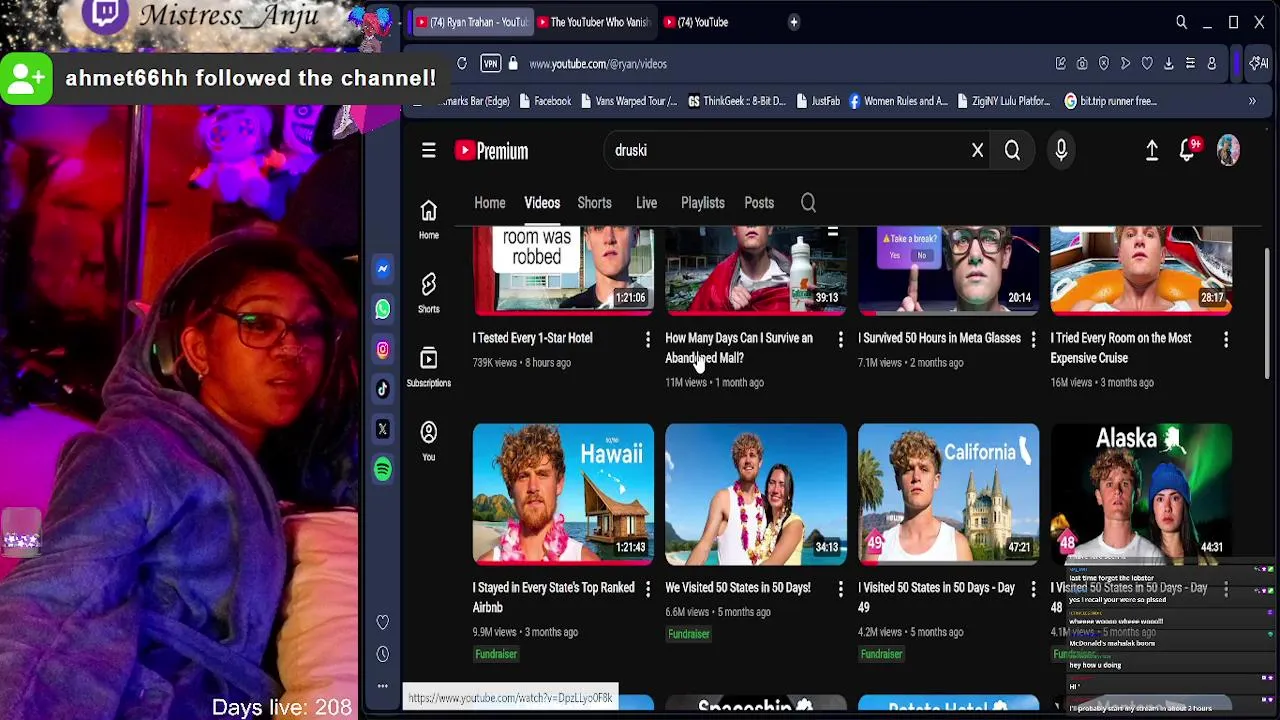Viewport: 1280px width, 720px height.
Task: Switch to the (74) YouTube tab
Action: [x=696, y=22]
